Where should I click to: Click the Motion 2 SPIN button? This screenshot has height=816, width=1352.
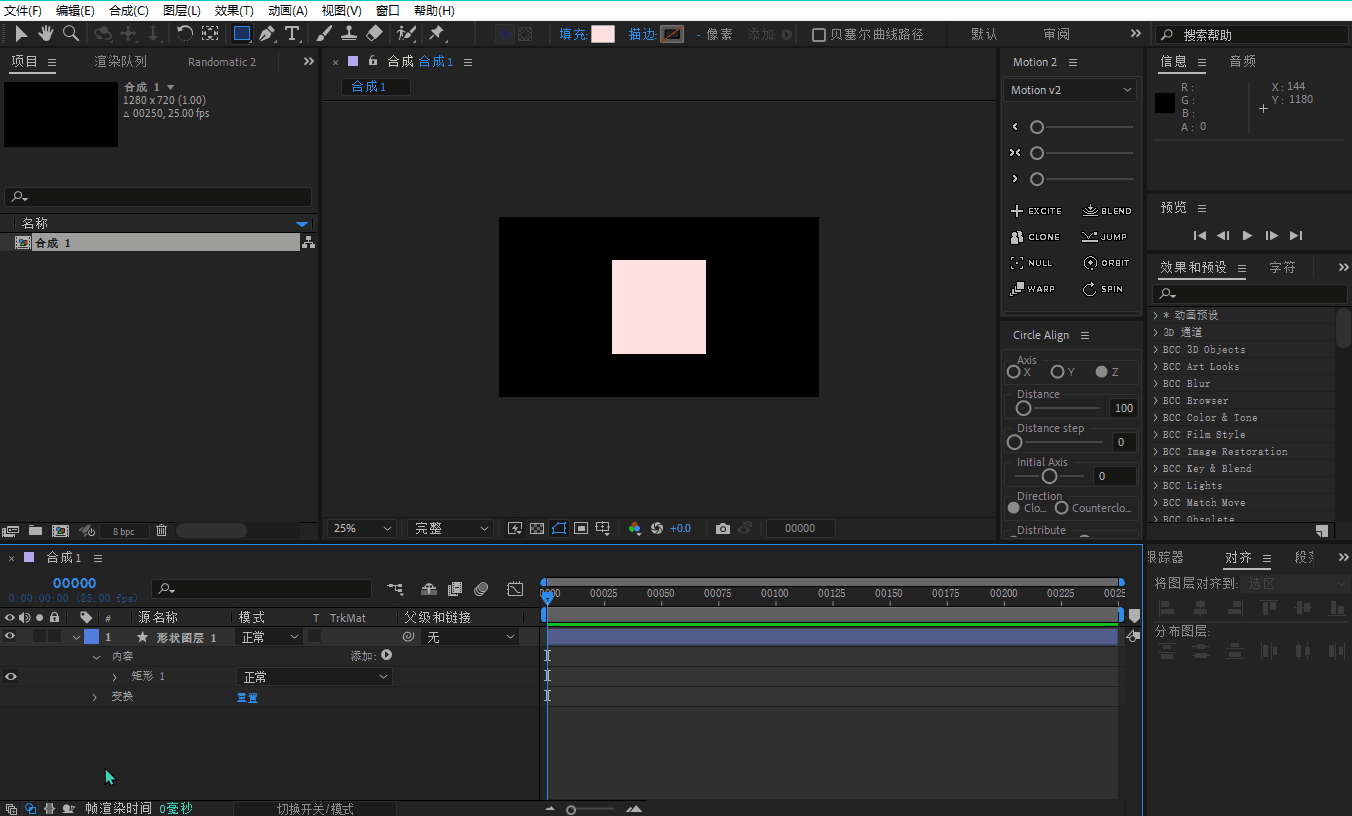(x=1103, y=289)
